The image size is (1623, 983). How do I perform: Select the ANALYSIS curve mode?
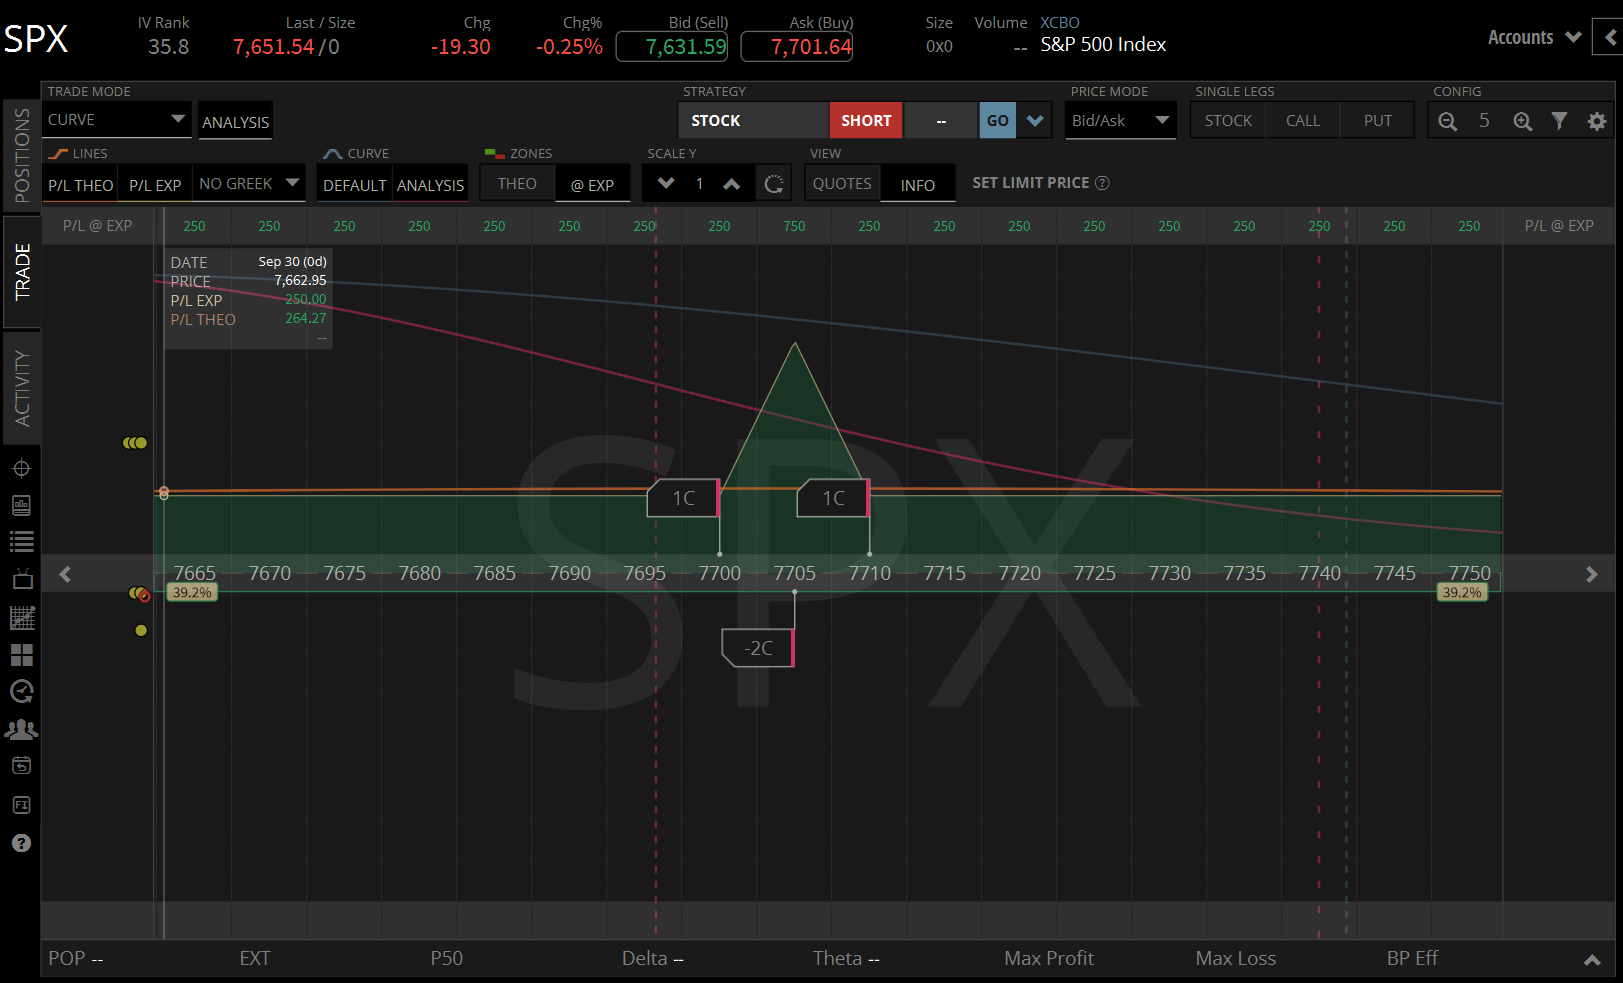430,185
